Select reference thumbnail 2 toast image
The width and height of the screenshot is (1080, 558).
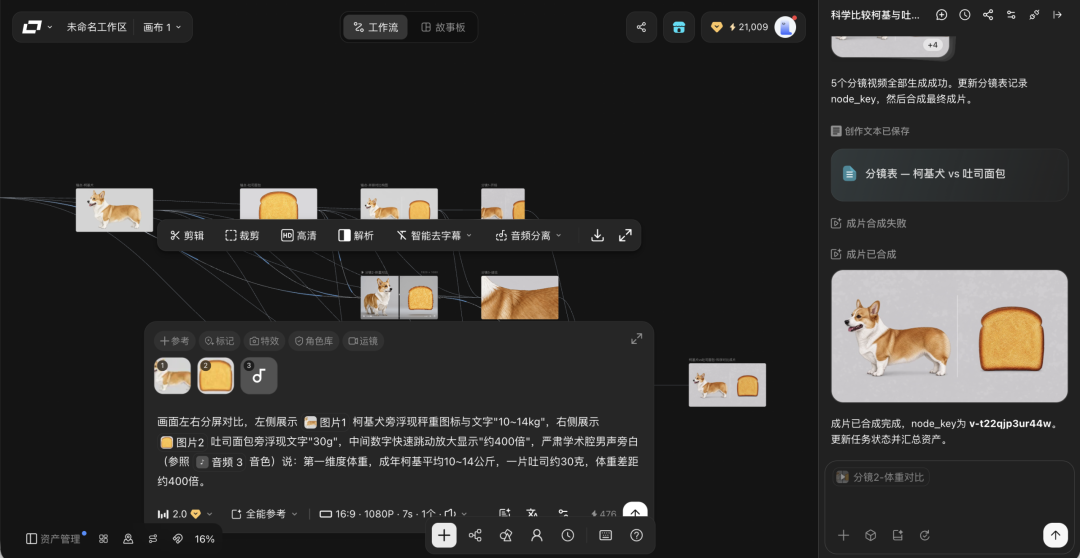(x=216, y=375)
